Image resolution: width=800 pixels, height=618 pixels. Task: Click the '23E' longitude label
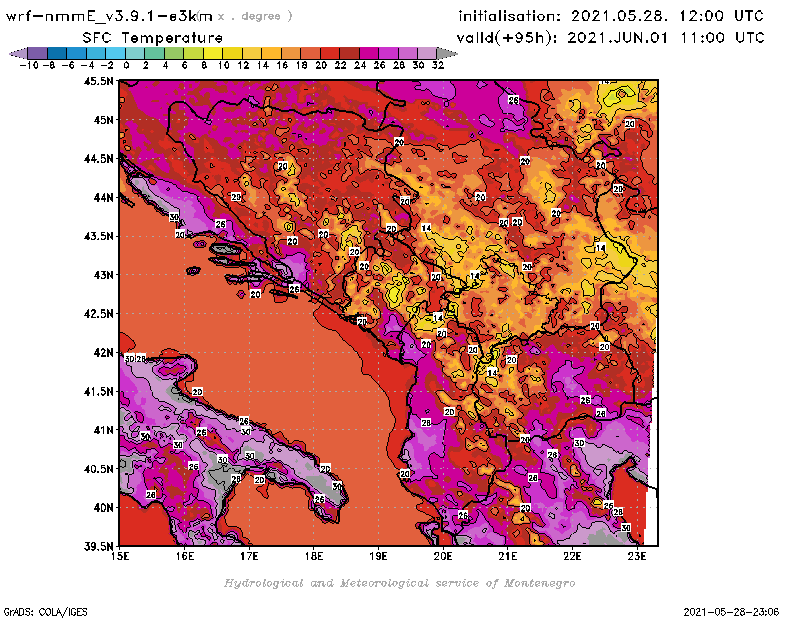pos(637,556)
